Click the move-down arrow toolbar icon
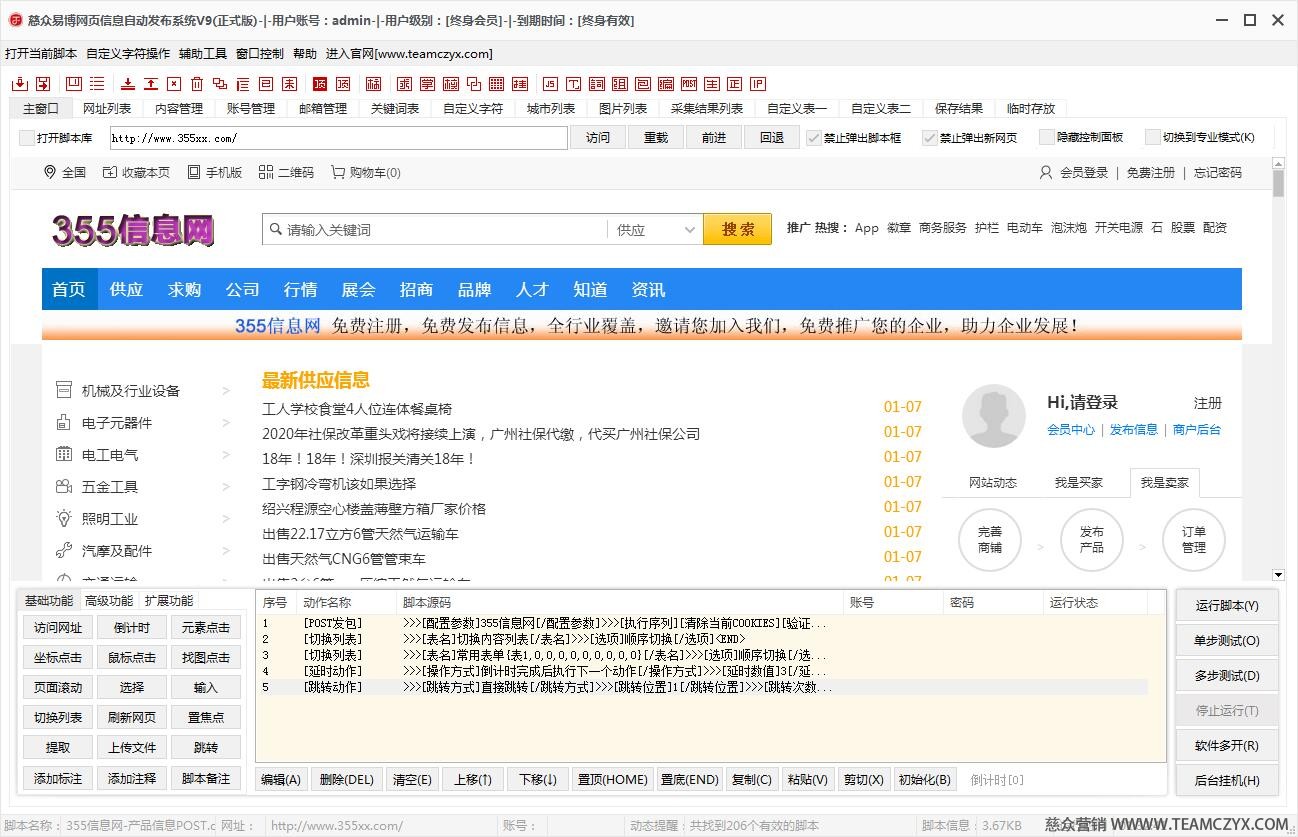 127,84
